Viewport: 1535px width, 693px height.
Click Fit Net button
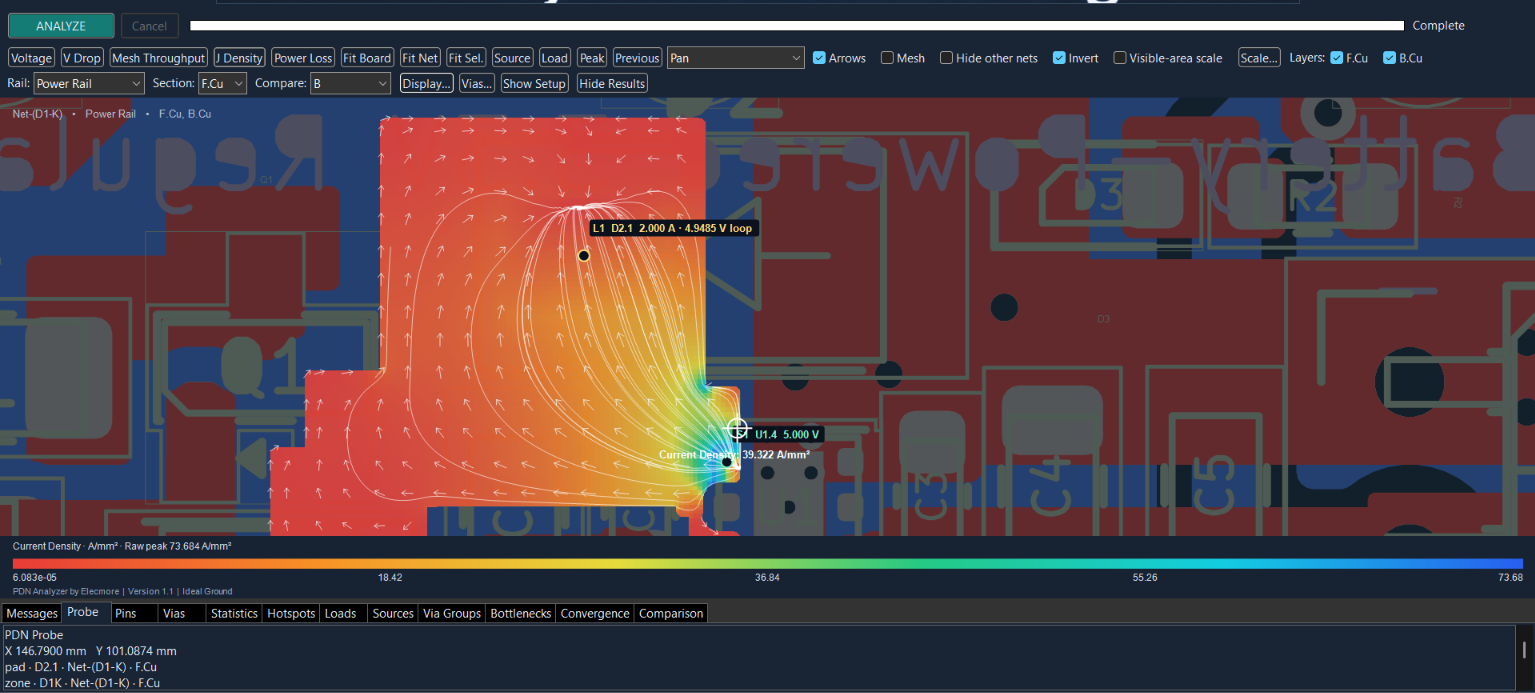pyautogui.click(x=419, y=58)
